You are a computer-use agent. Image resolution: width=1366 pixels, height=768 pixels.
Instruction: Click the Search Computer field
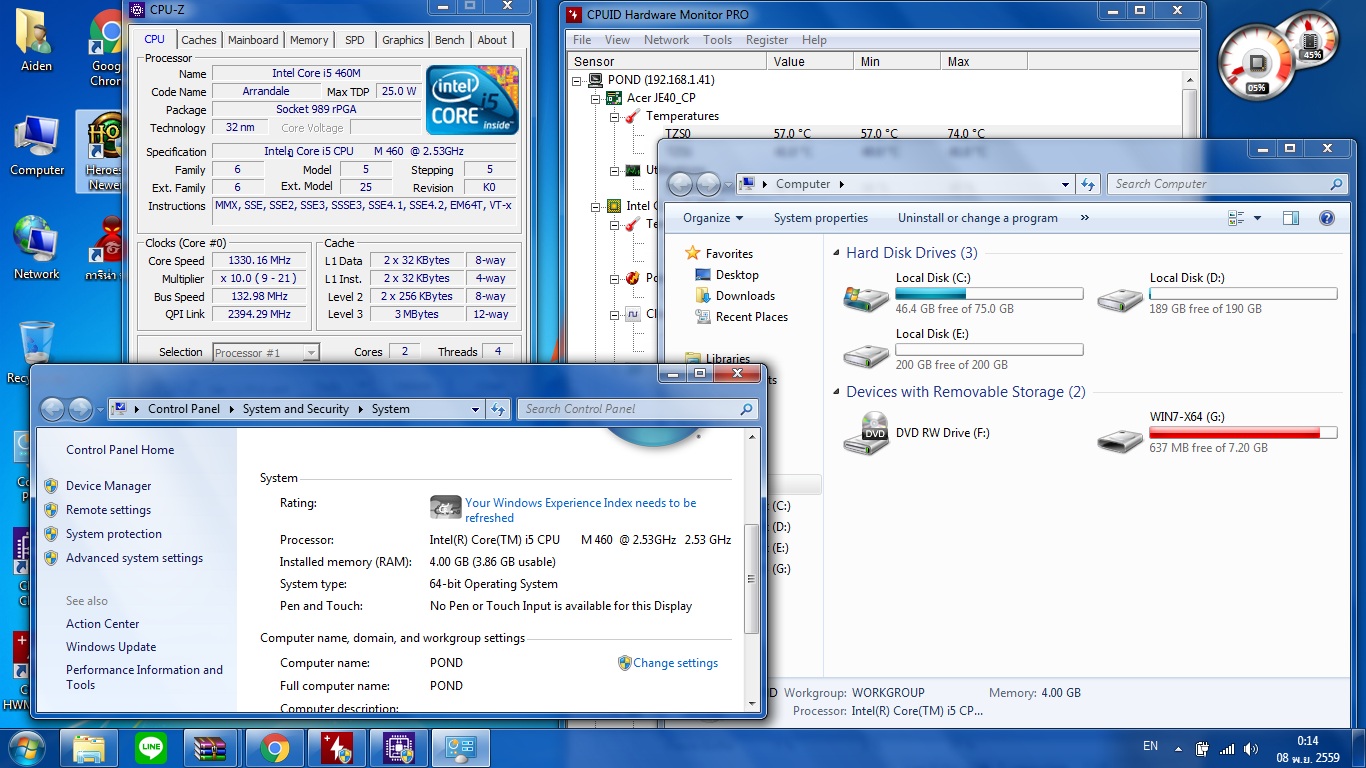[1226, 184]
